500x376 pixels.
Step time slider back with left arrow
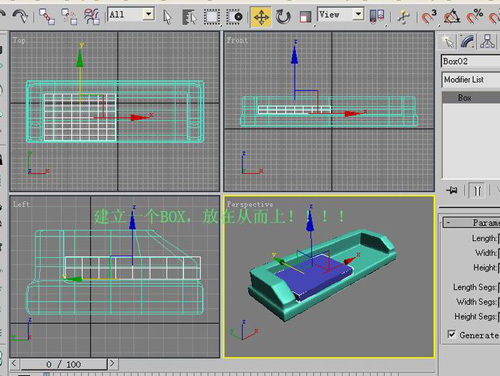(14, 363)
